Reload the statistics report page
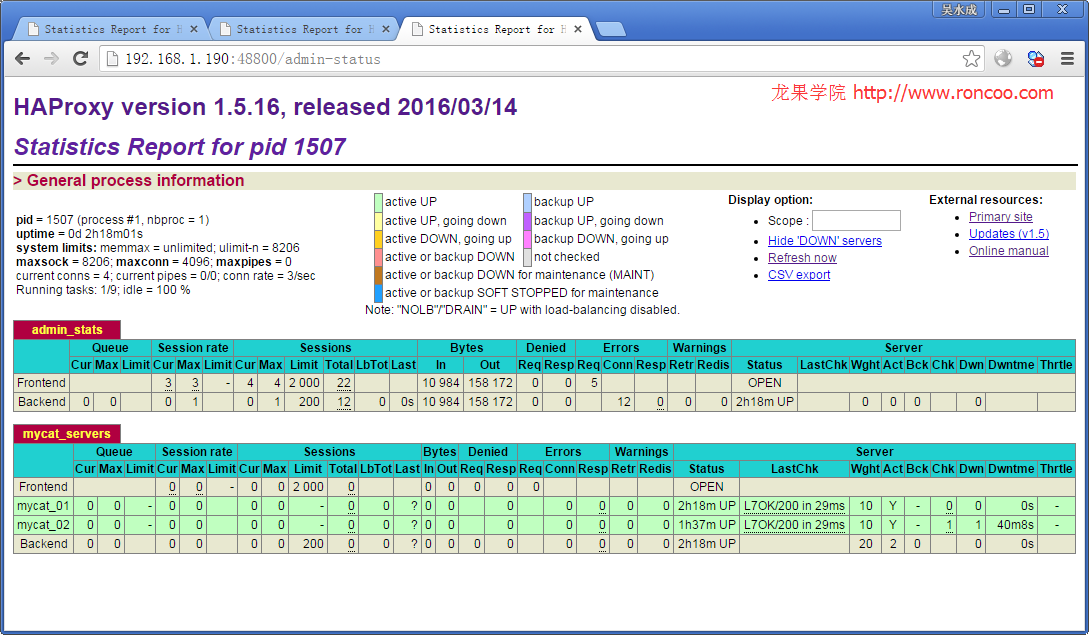This screenshot has width=1089, height=635. pyautogui.click(x=81, y=59)
